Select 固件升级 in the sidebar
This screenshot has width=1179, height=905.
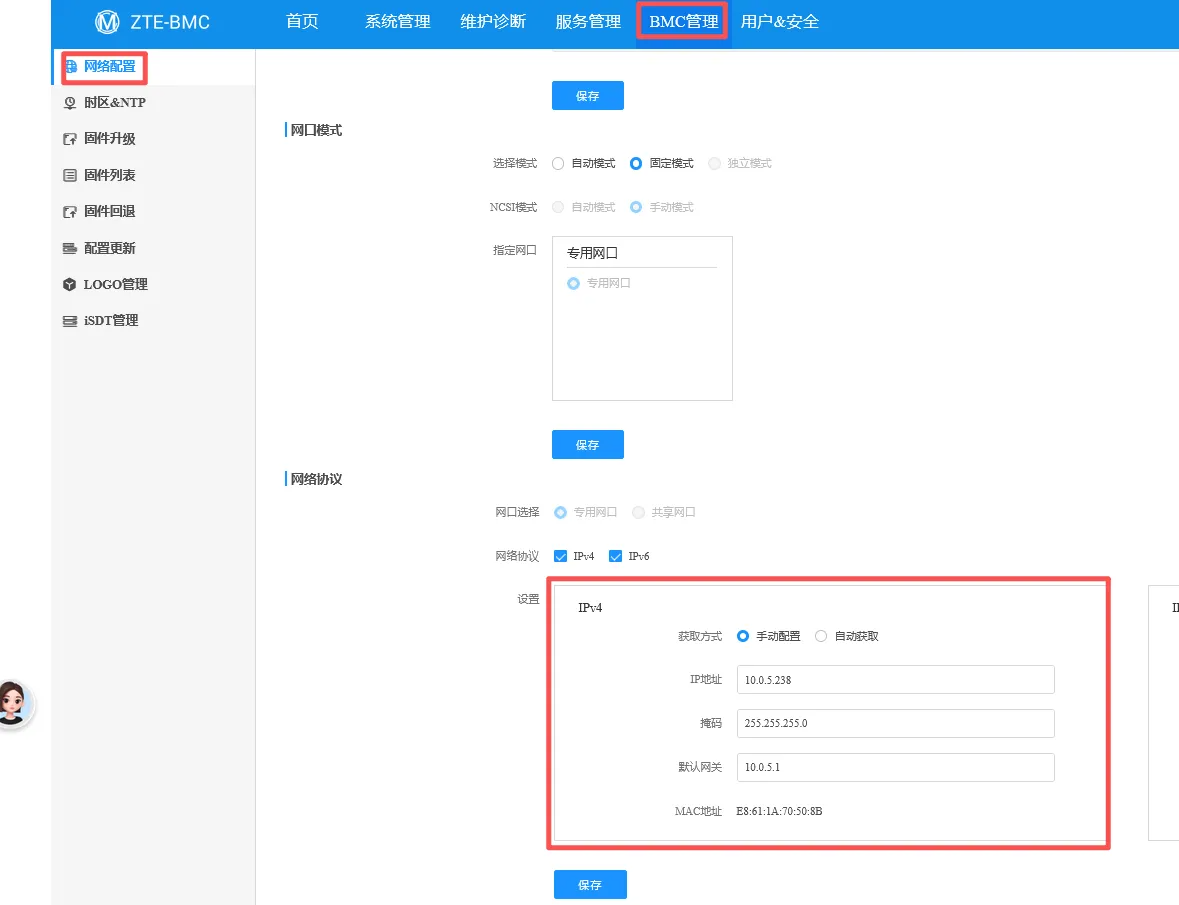(x=110, y=139)
